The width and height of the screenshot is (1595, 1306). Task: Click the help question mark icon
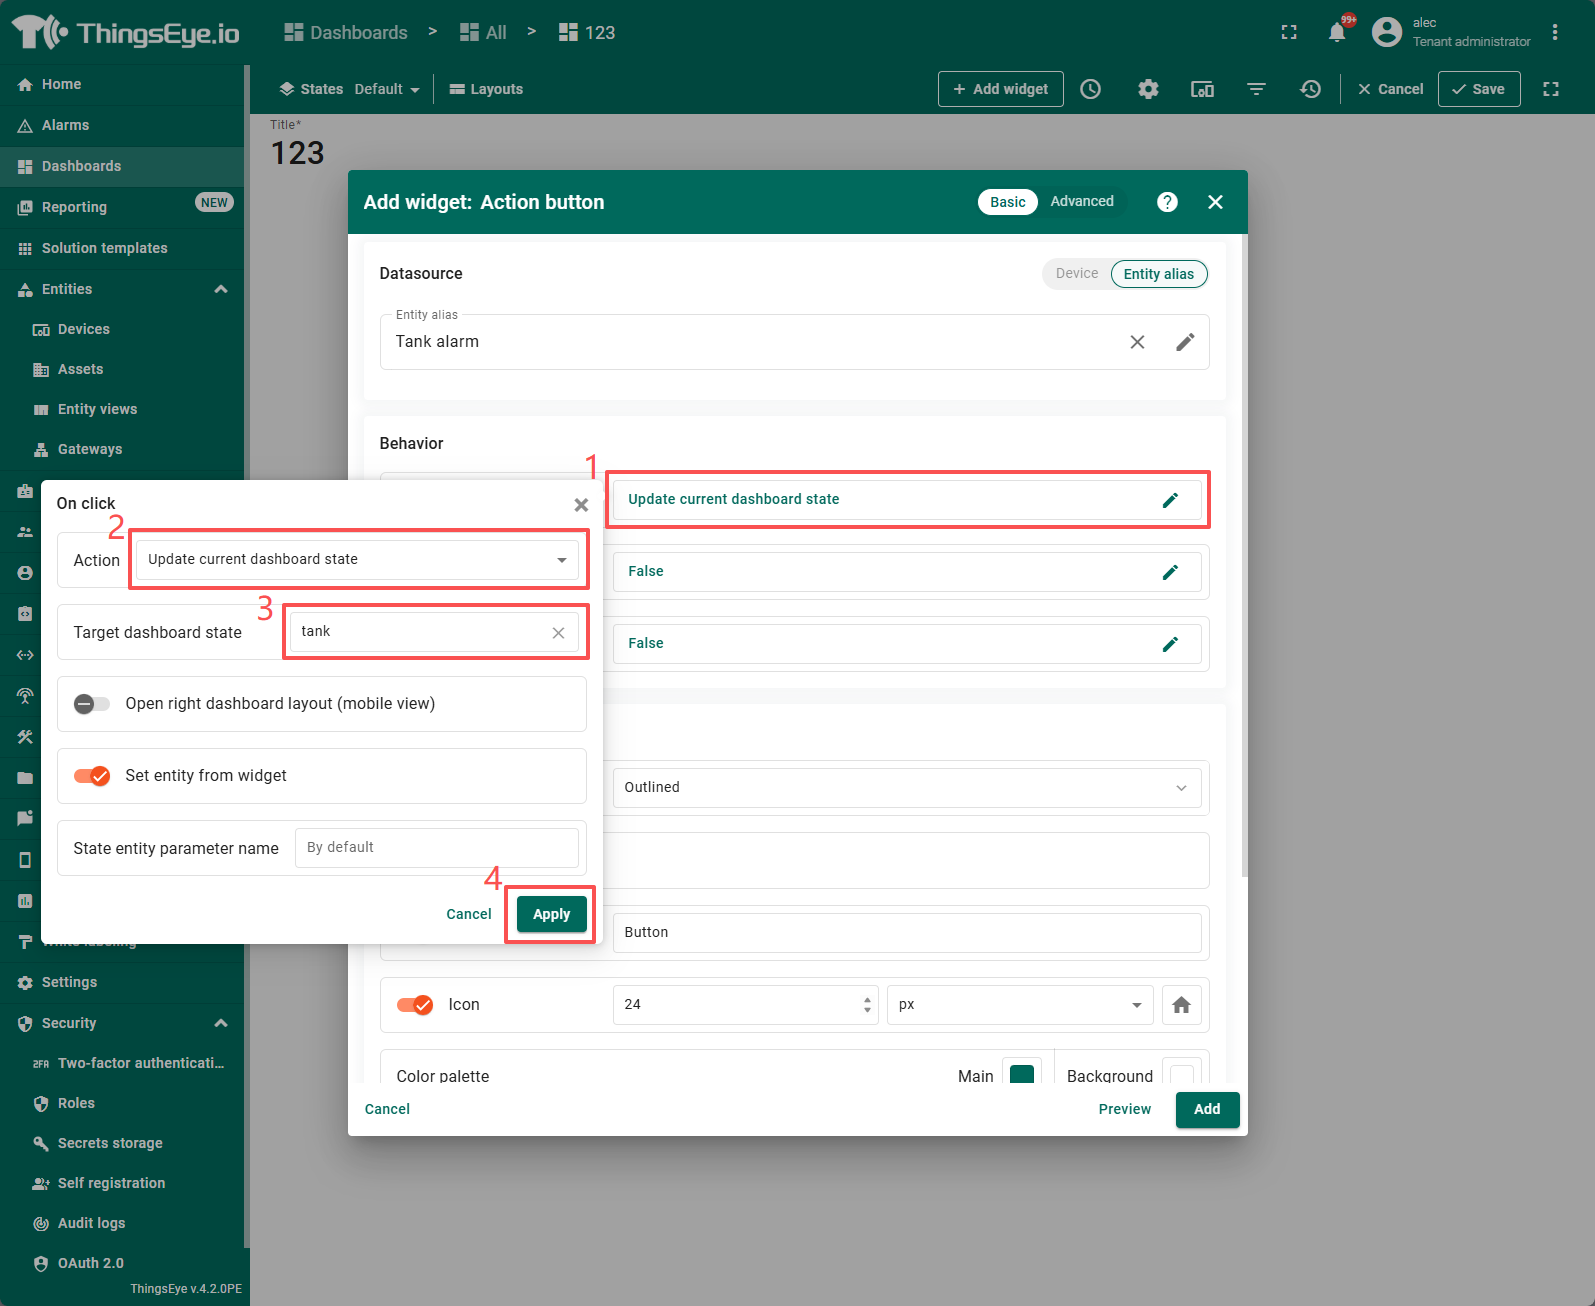click(1167, 202)
